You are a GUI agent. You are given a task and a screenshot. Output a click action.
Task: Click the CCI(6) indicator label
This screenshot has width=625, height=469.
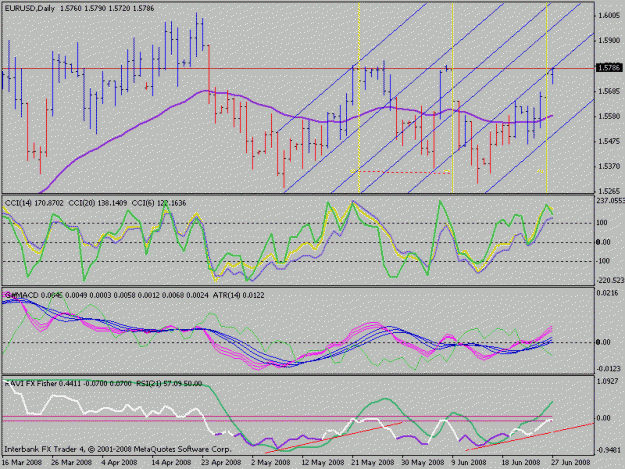159,203
